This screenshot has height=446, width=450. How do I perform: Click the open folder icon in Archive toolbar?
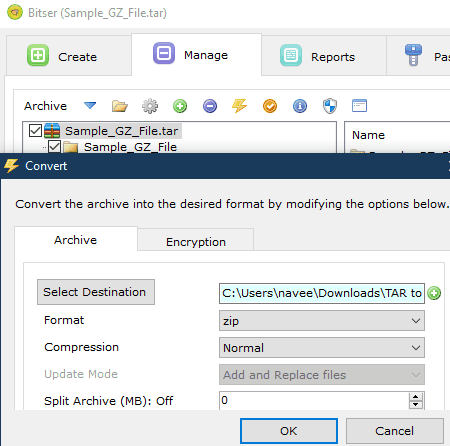[120, 106]
